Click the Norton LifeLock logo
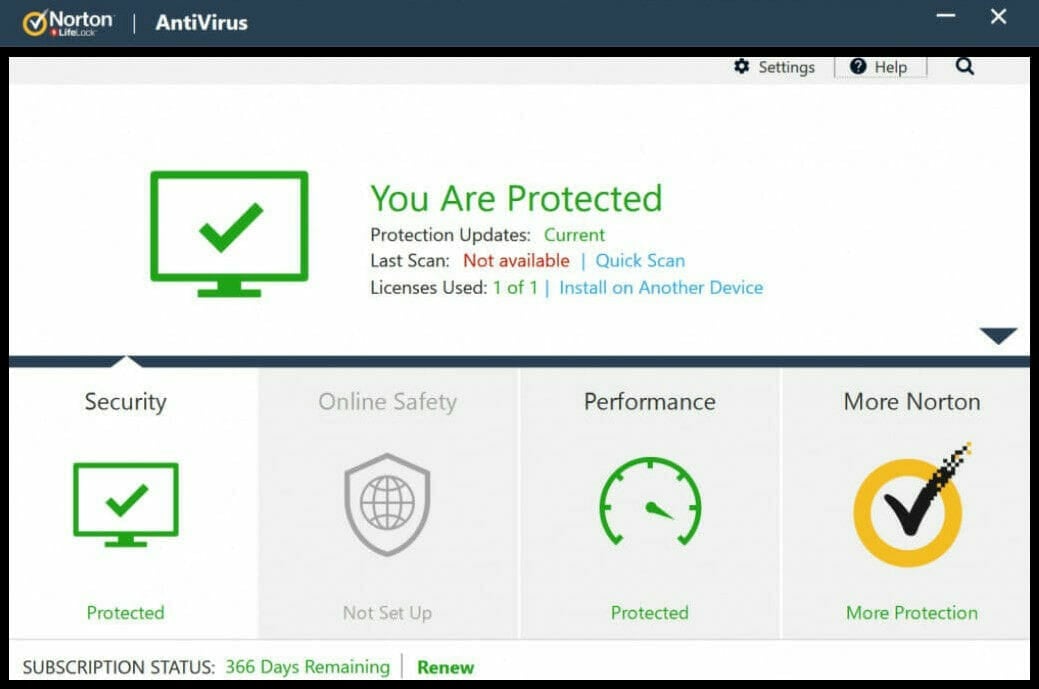Viewport: 1039px width, 689px height. point(68,23)
